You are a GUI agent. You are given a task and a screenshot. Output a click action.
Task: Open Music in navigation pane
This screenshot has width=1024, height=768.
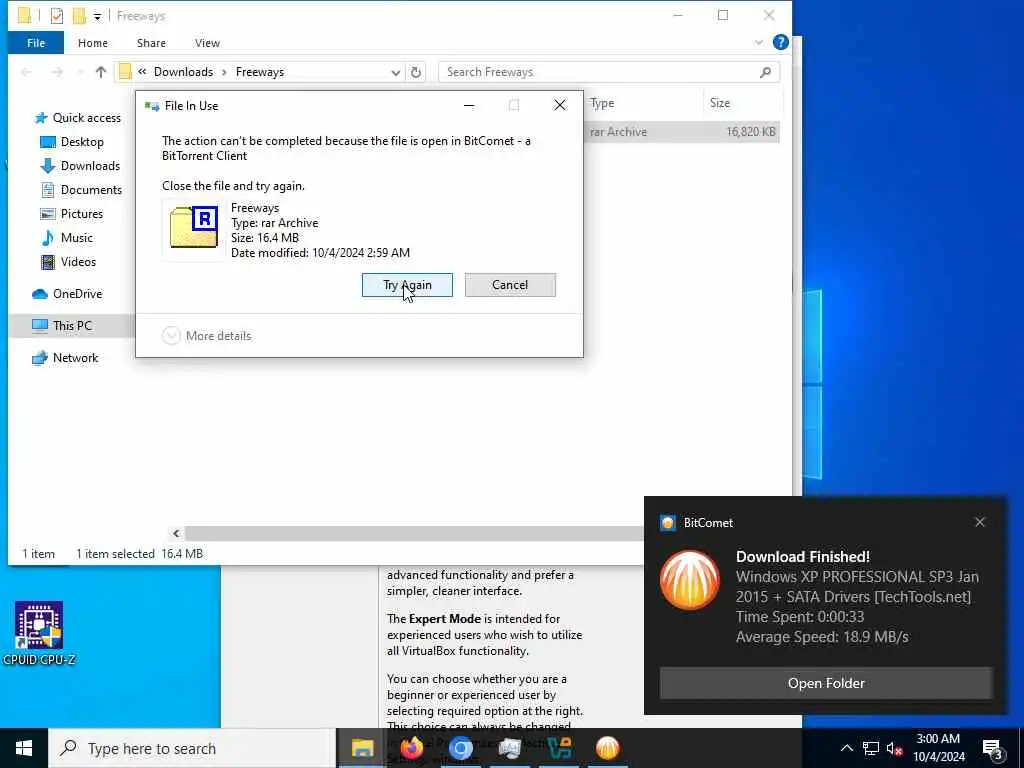(x=67, y=238)
